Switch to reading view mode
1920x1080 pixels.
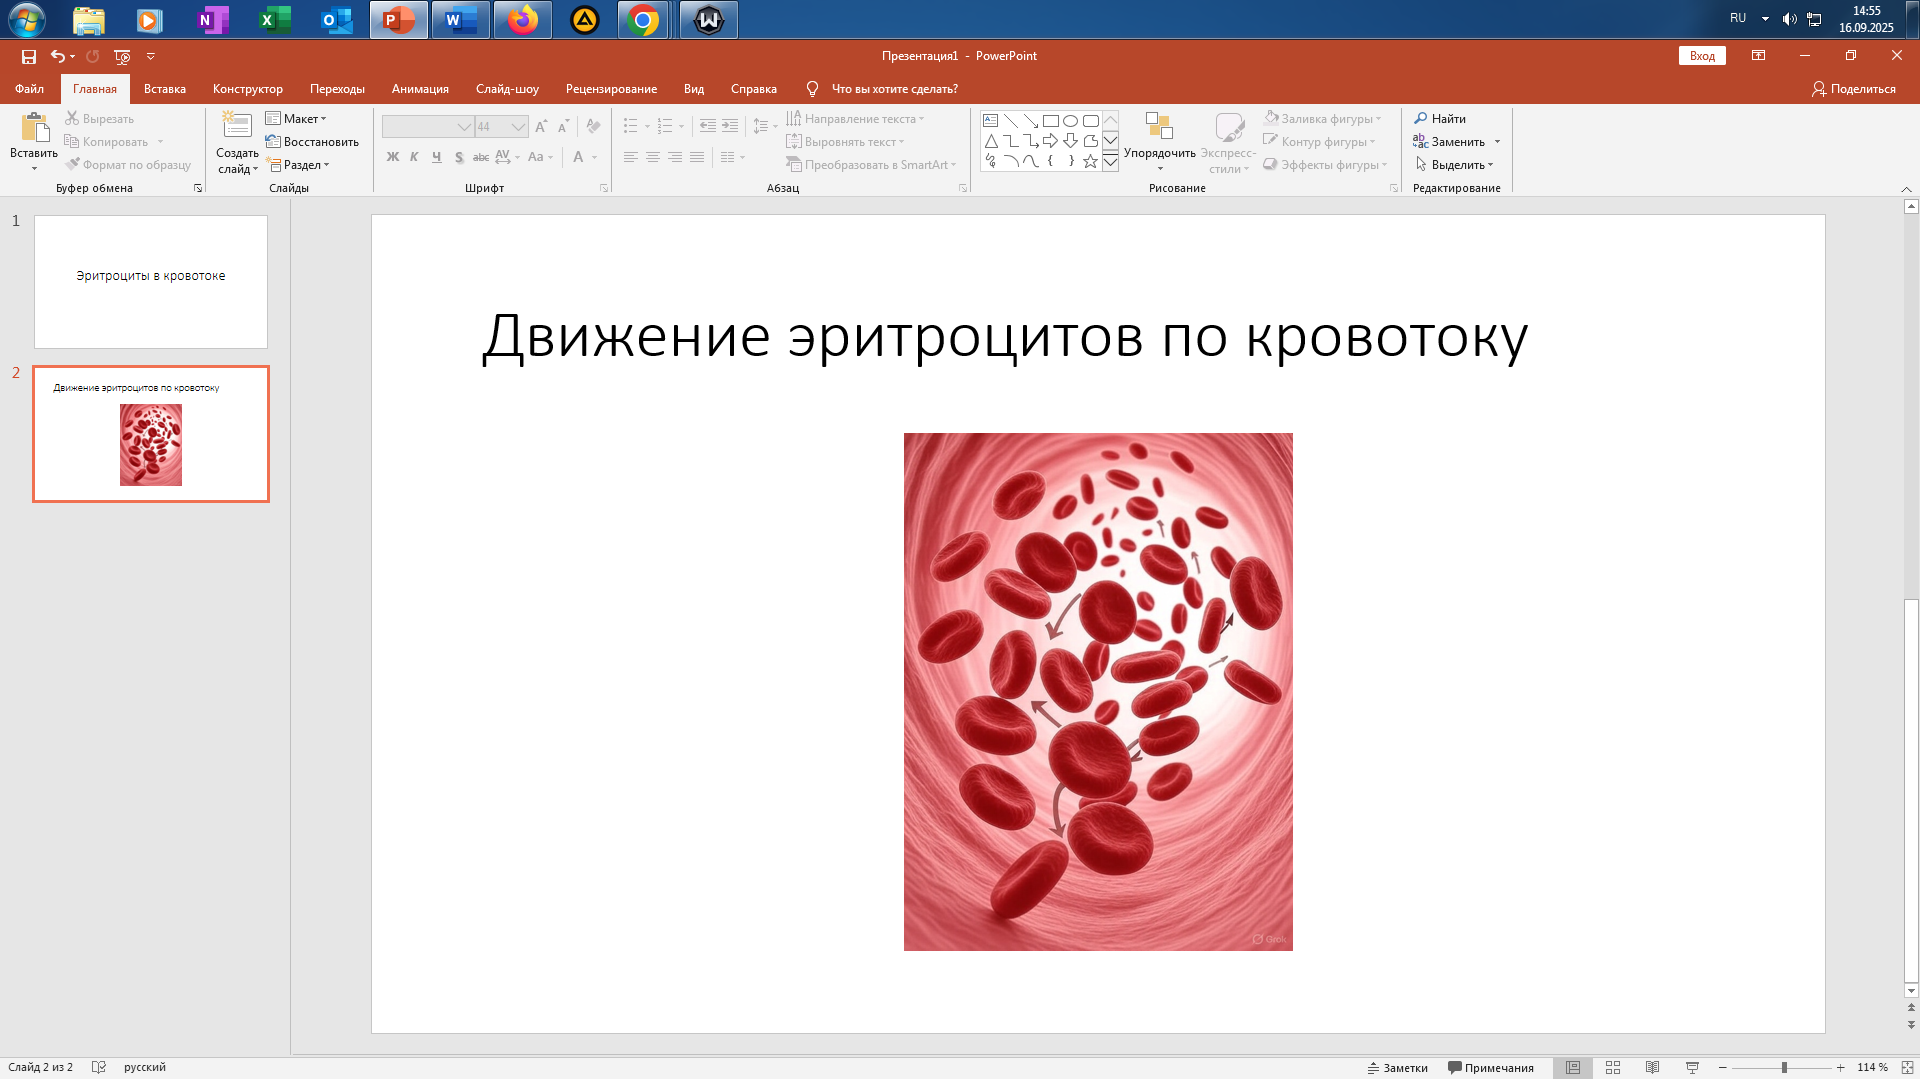pyautogui.click(x=1652, y=1068)
